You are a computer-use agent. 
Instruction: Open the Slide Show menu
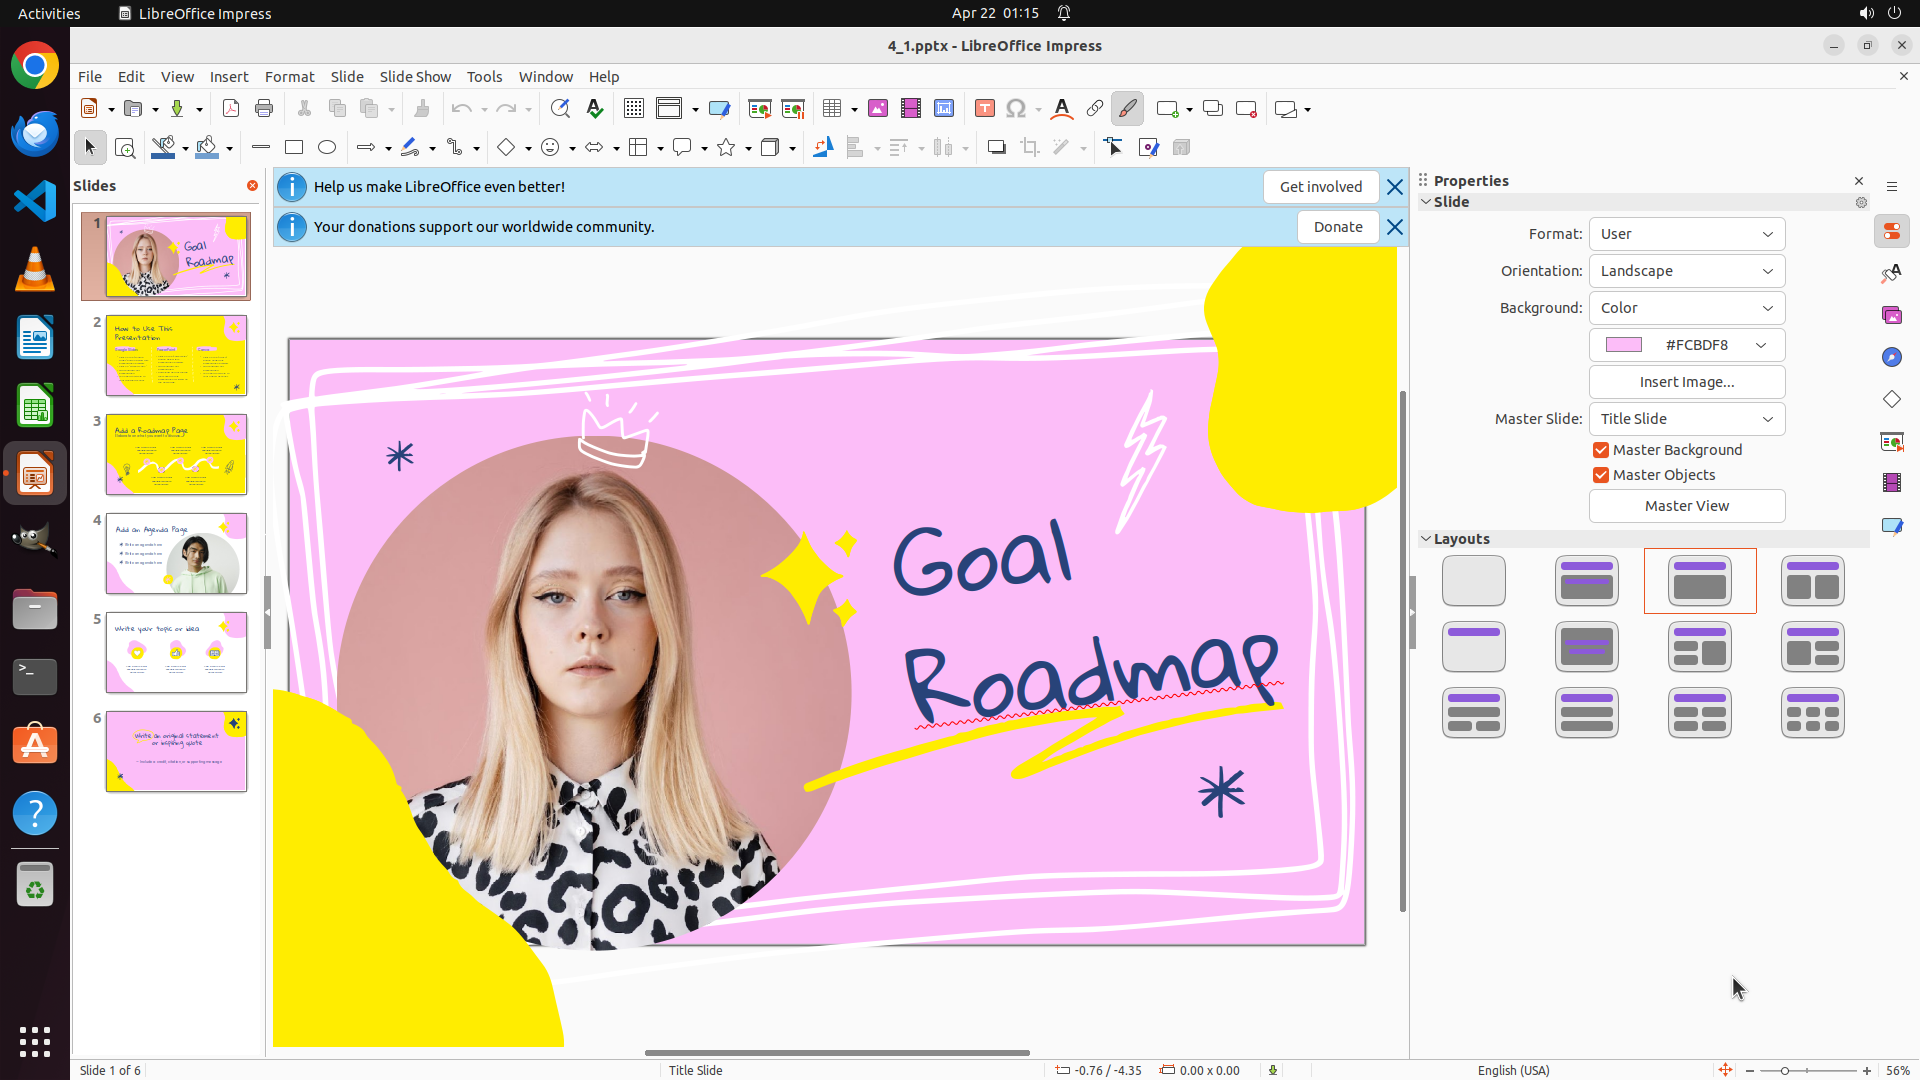[x=414, y=77]
